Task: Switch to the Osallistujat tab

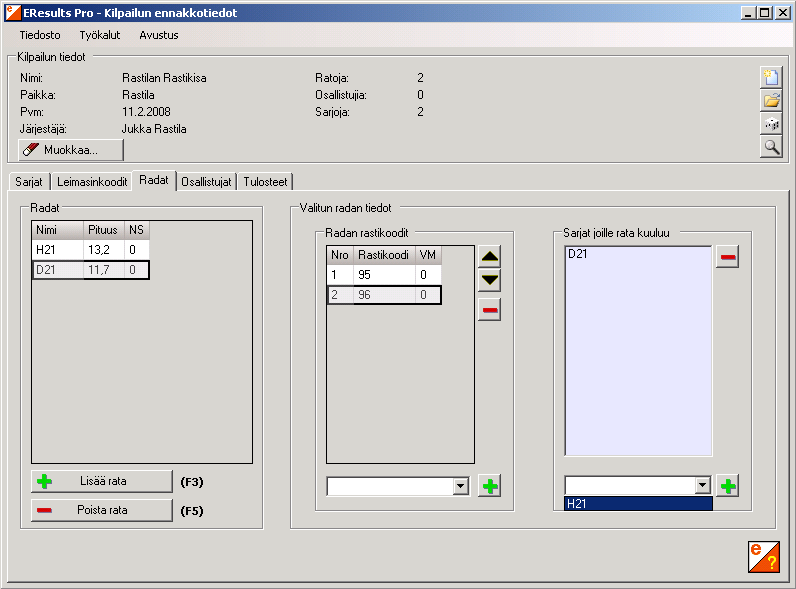Action: pyautogui.click(x=206, y=182)
